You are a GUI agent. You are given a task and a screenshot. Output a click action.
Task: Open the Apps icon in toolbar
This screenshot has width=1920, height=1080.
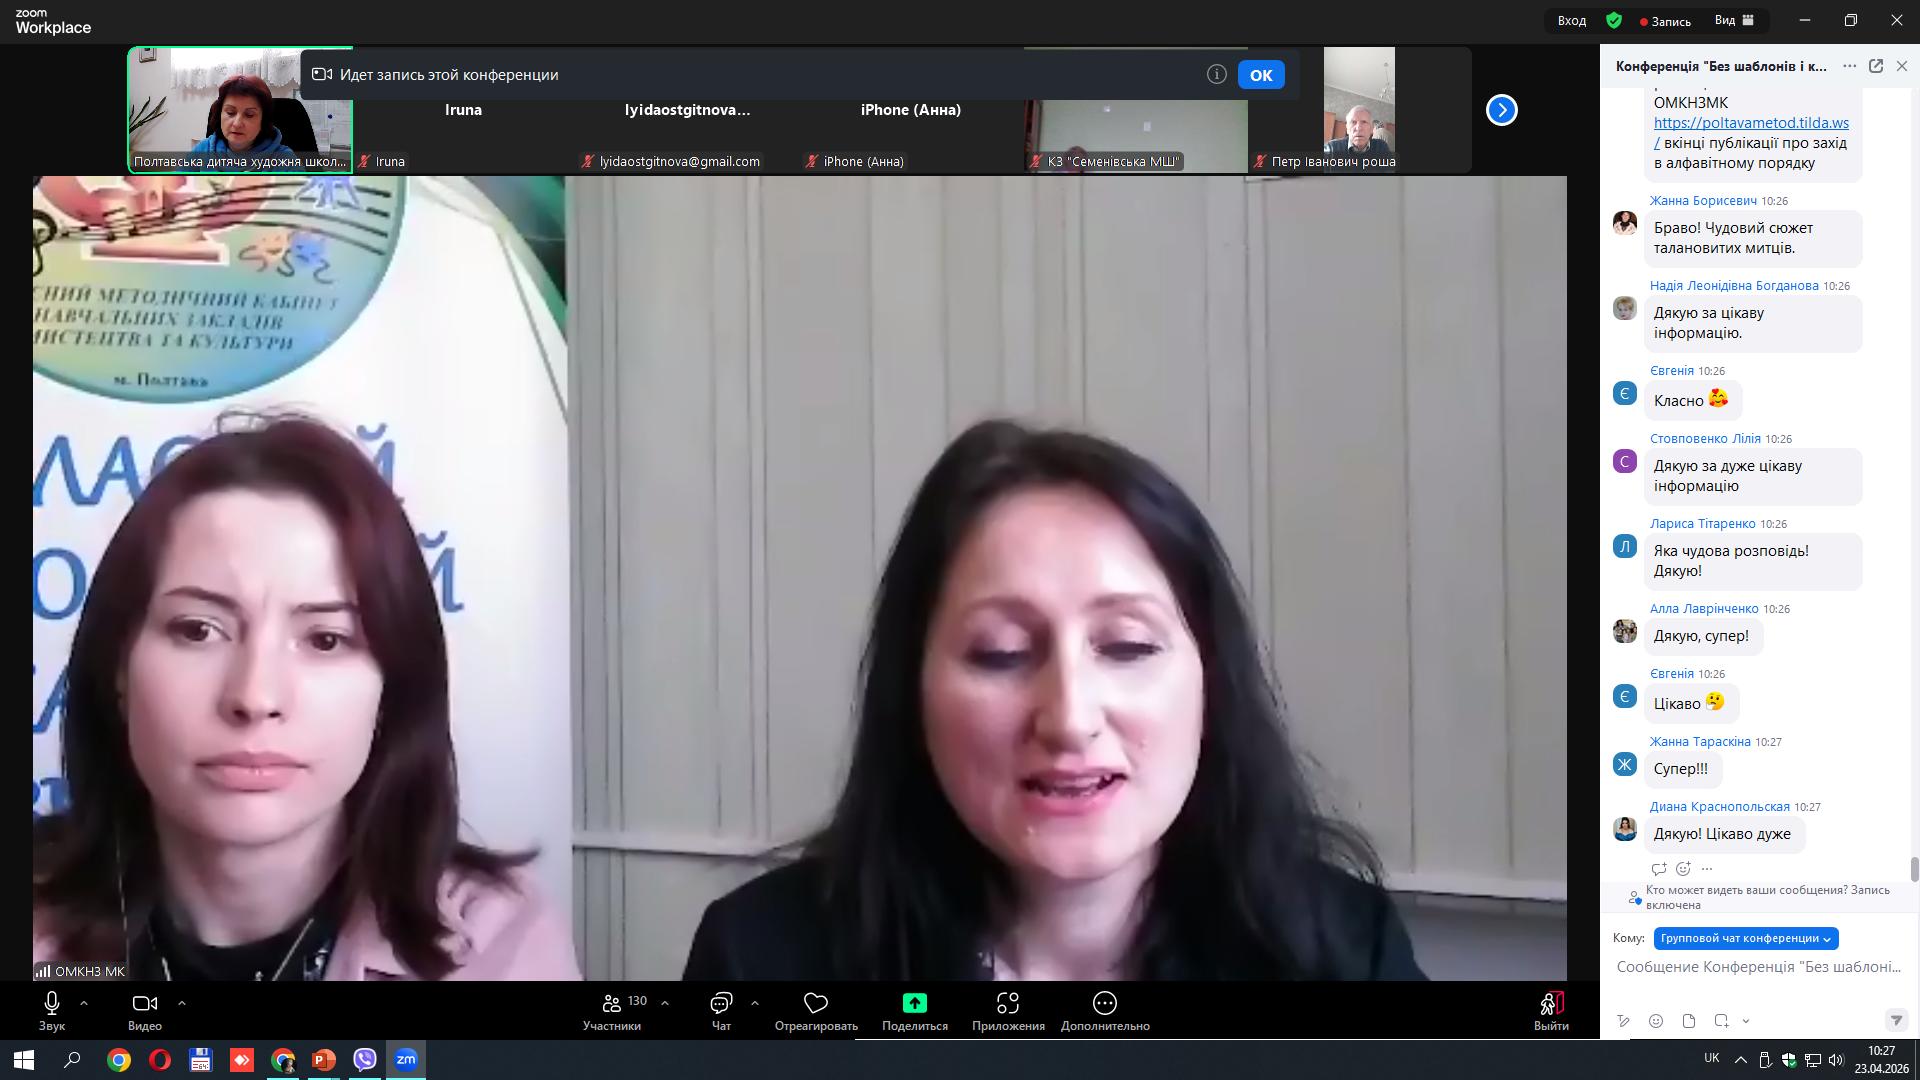1008,1003
